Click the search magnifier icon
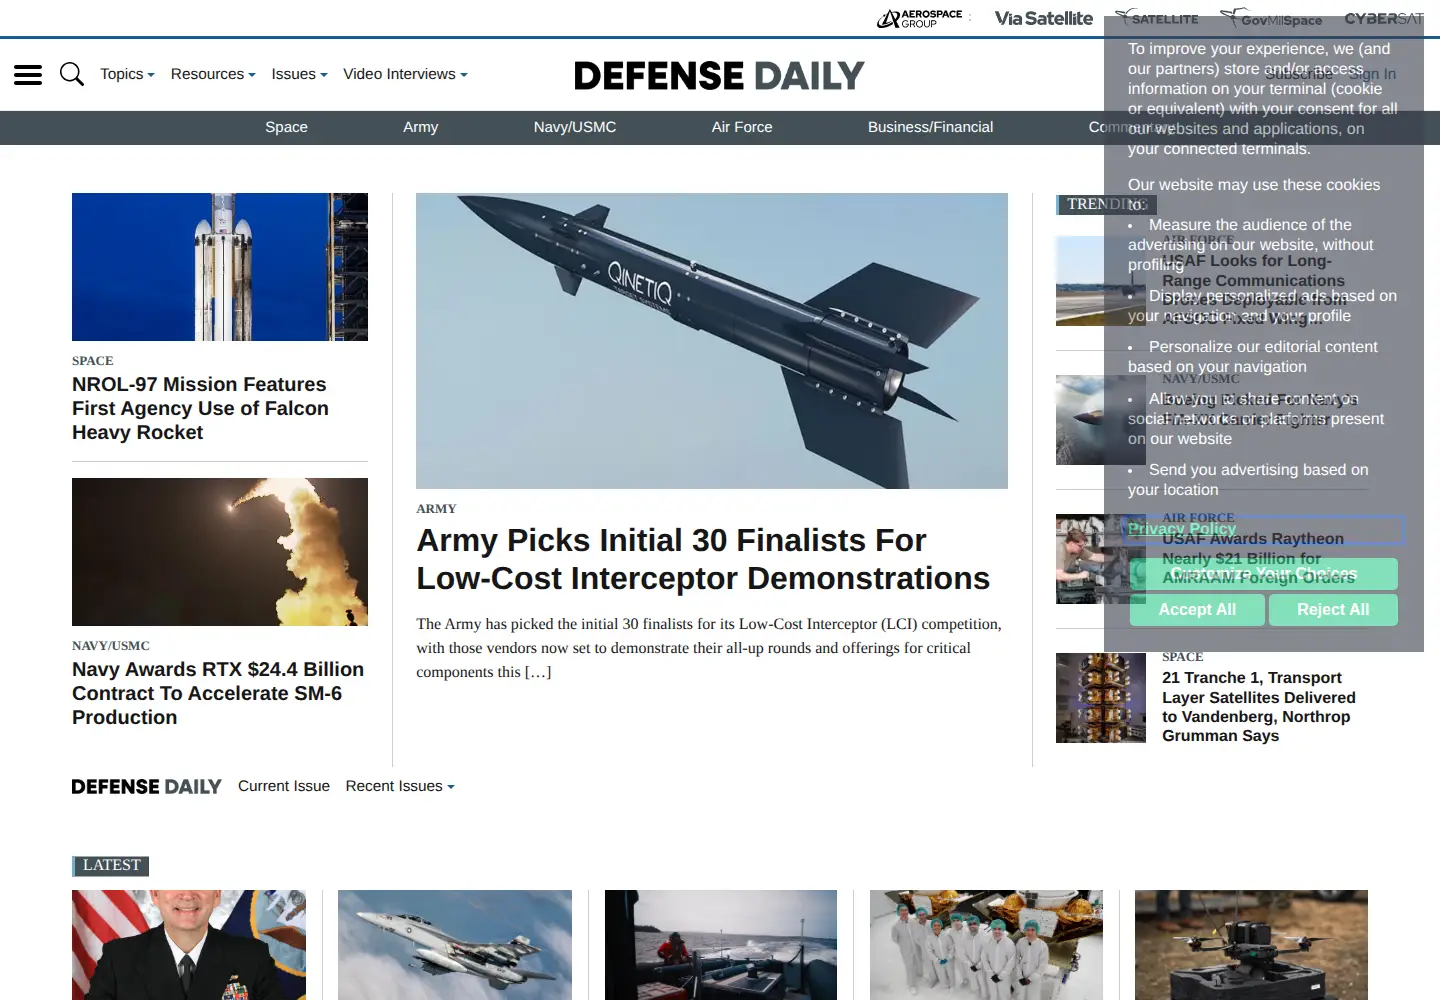Screen dimensions: 1440x1000 (72, 74)
